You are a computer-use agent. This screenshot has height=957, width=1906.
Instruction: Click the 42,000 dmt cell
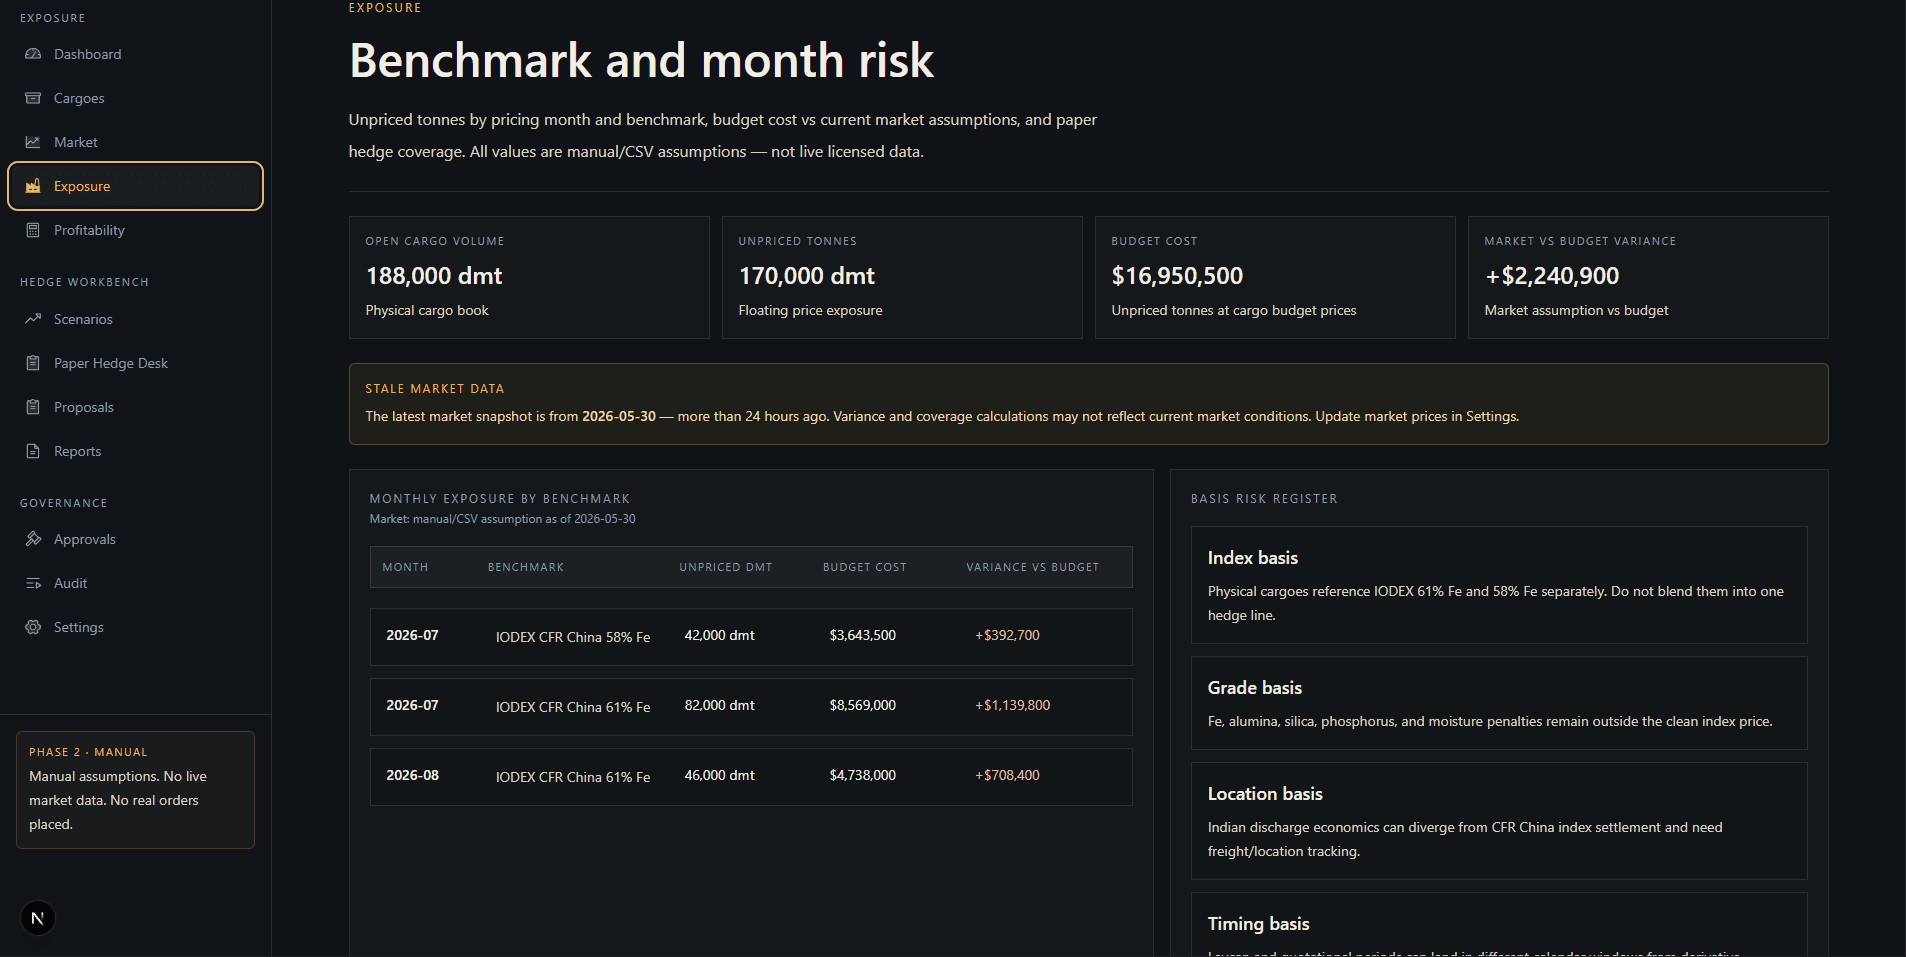[720, 635]
